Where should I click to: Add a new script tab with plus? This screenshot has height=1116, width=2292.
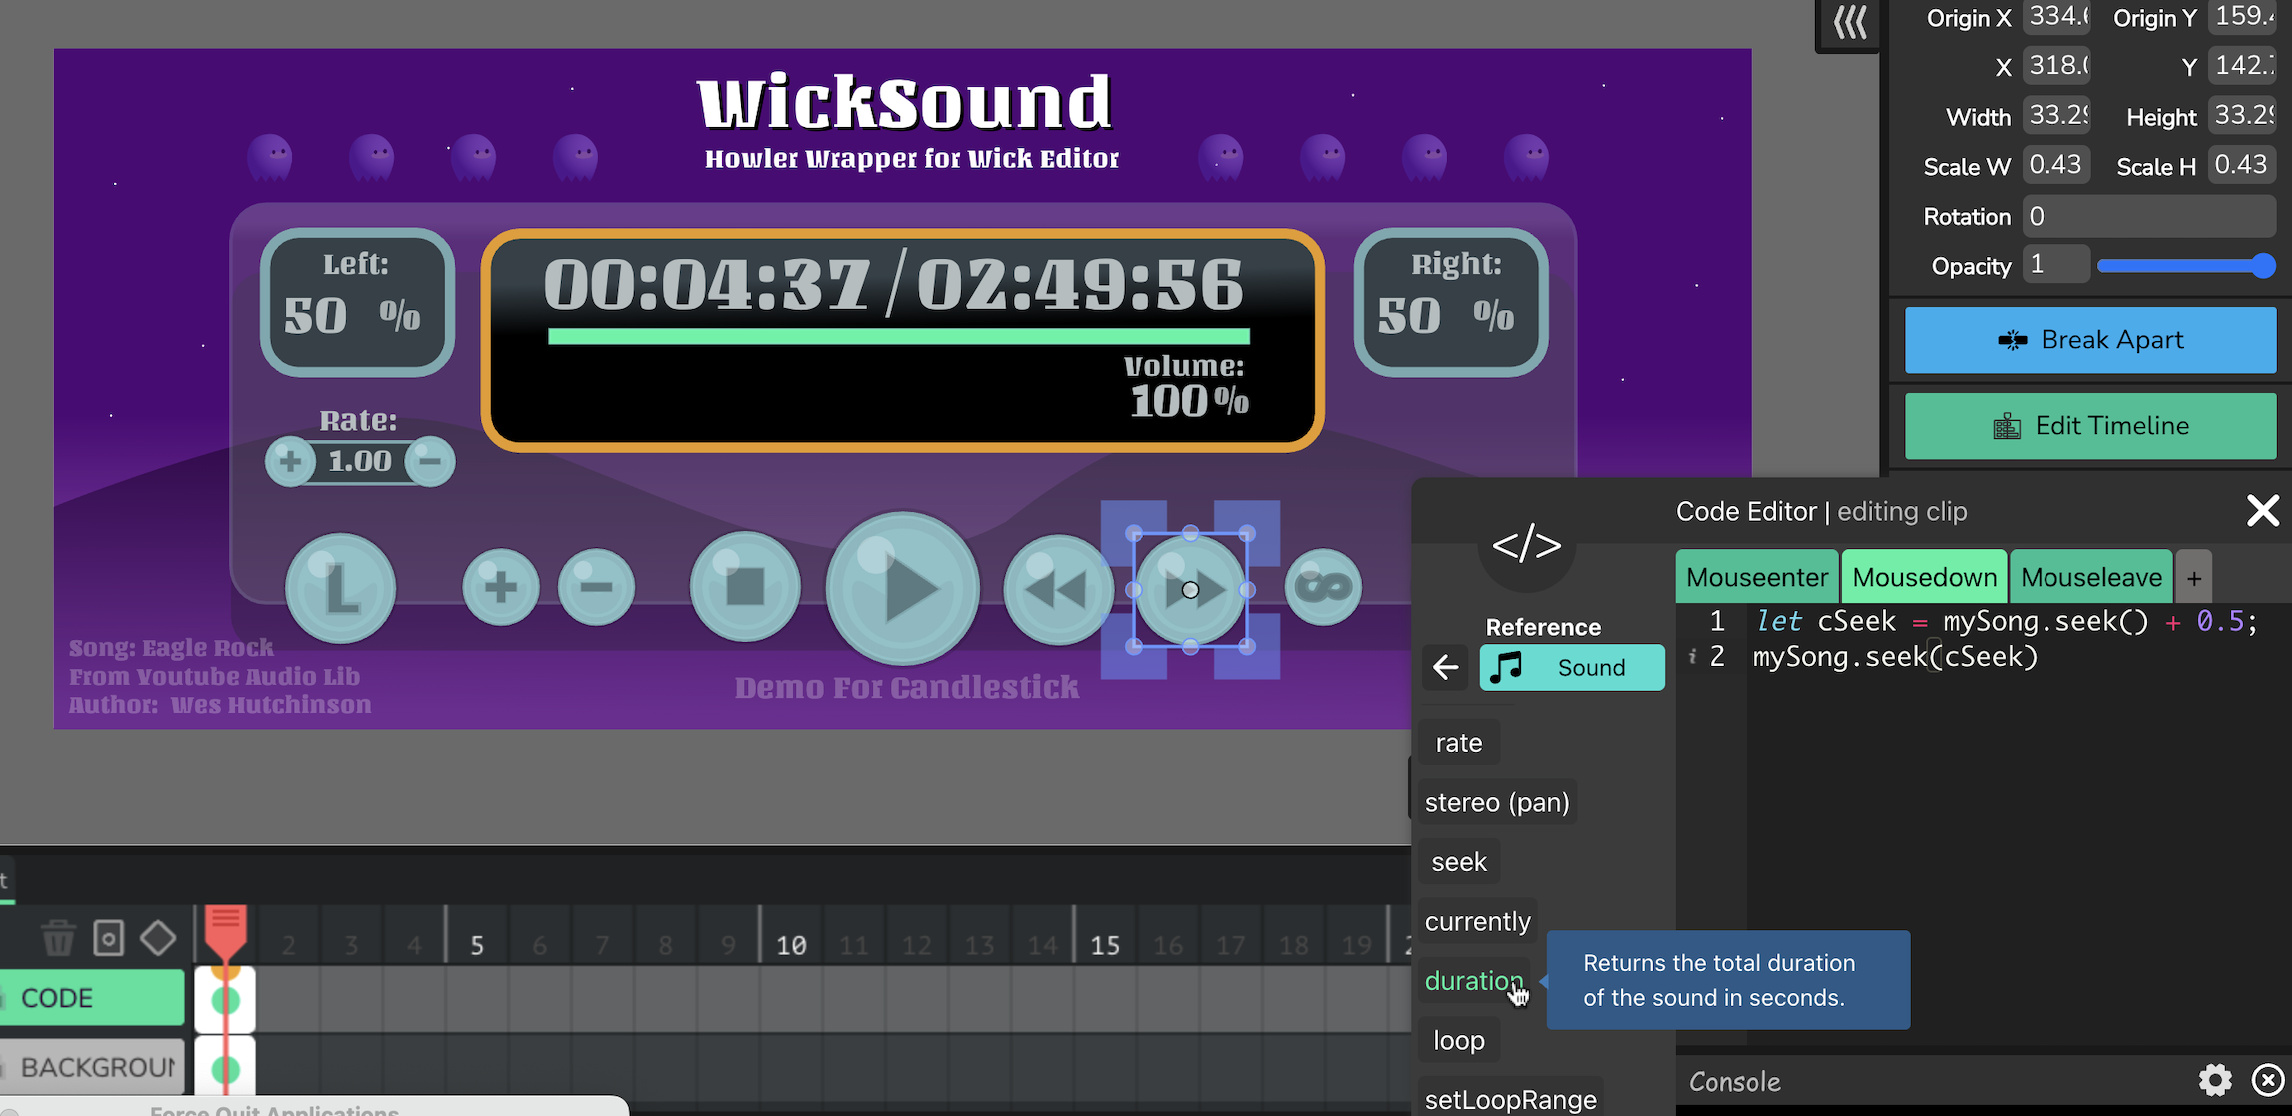[2194, 578]
